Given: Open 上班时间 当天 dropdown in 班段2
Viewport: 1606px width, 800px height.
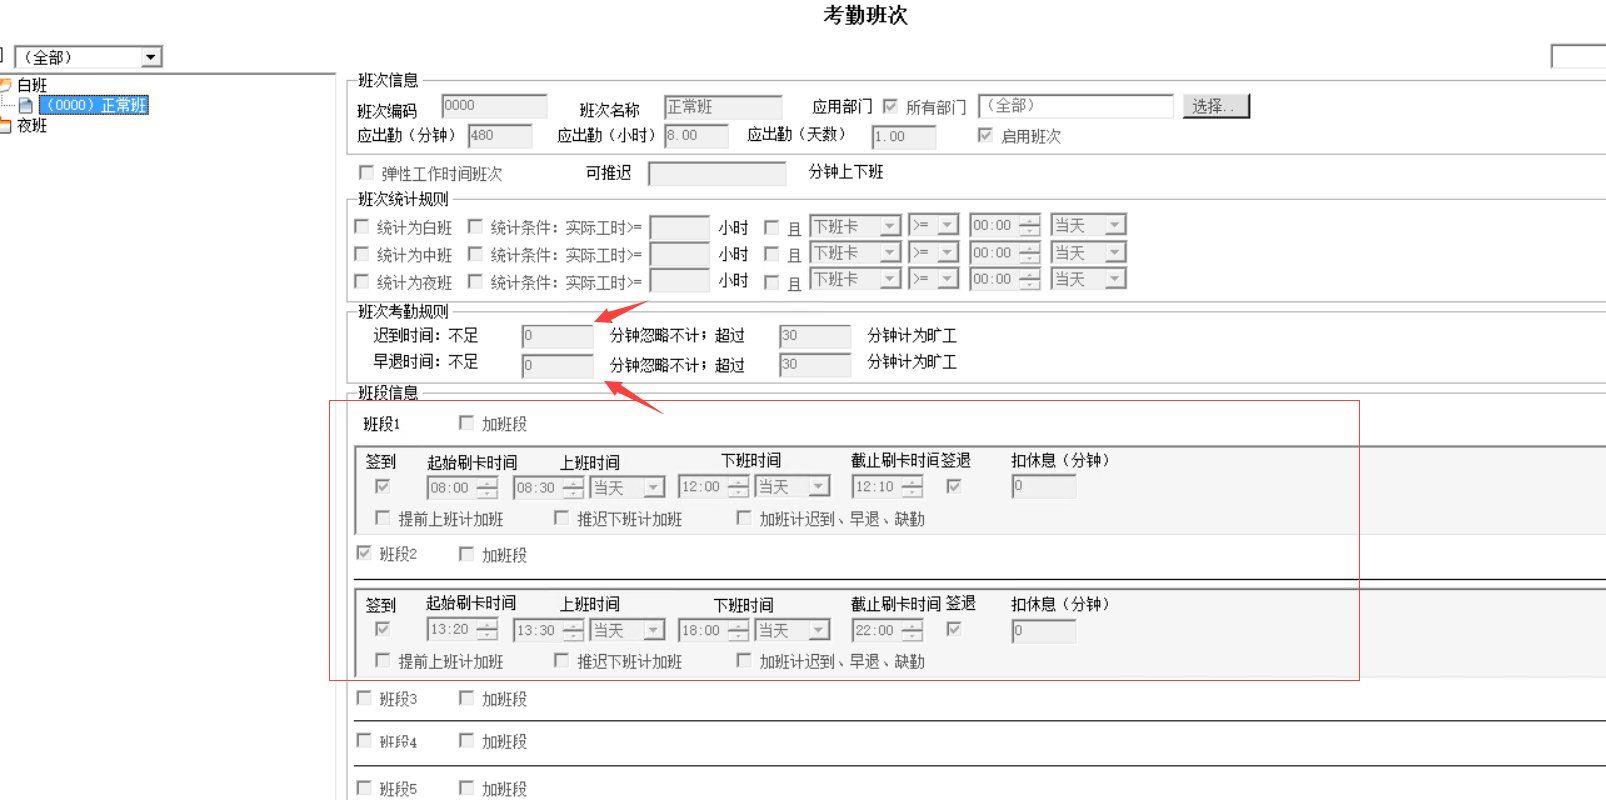Looking at the screenshot, I should click(x=627, y=631).
